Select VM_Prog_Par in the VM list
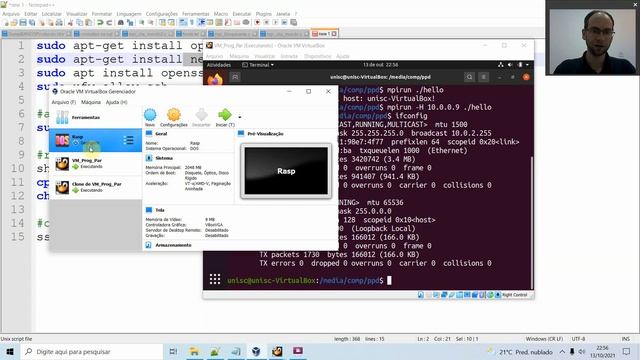The image size is (640, 360). 96,164
